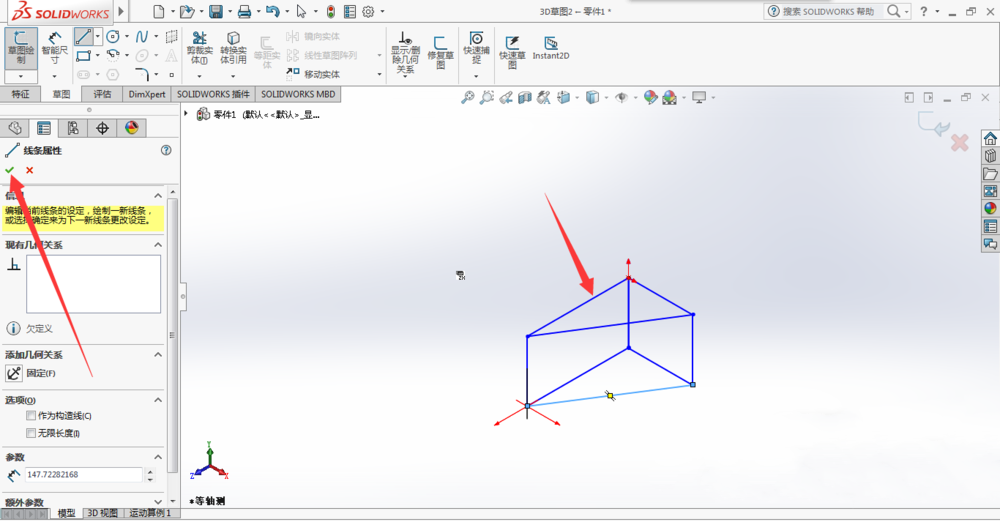Image resolution: width=1000 pixels, height=521 pixels.
Task: Select the Circle sketch tool
Action: [x=113, y=36]
